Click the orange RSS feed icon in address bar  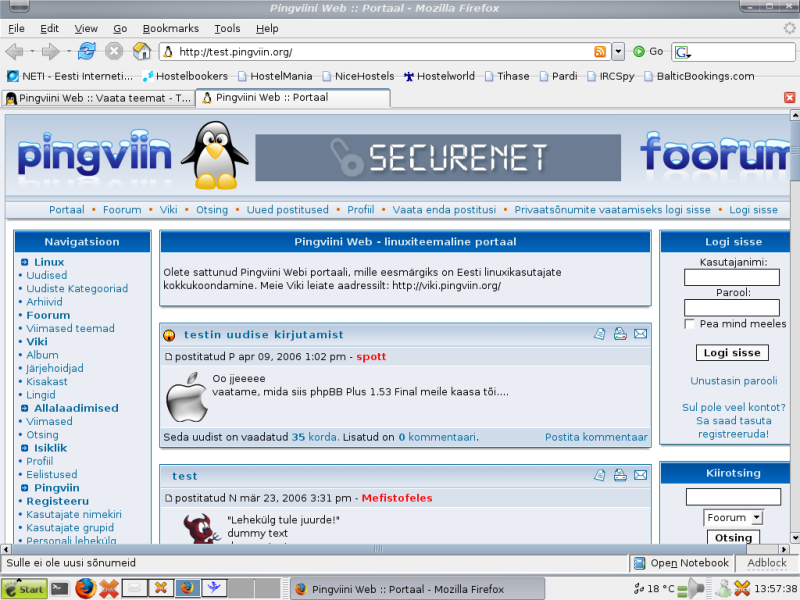pyautogui.click(x=600, y=52)
